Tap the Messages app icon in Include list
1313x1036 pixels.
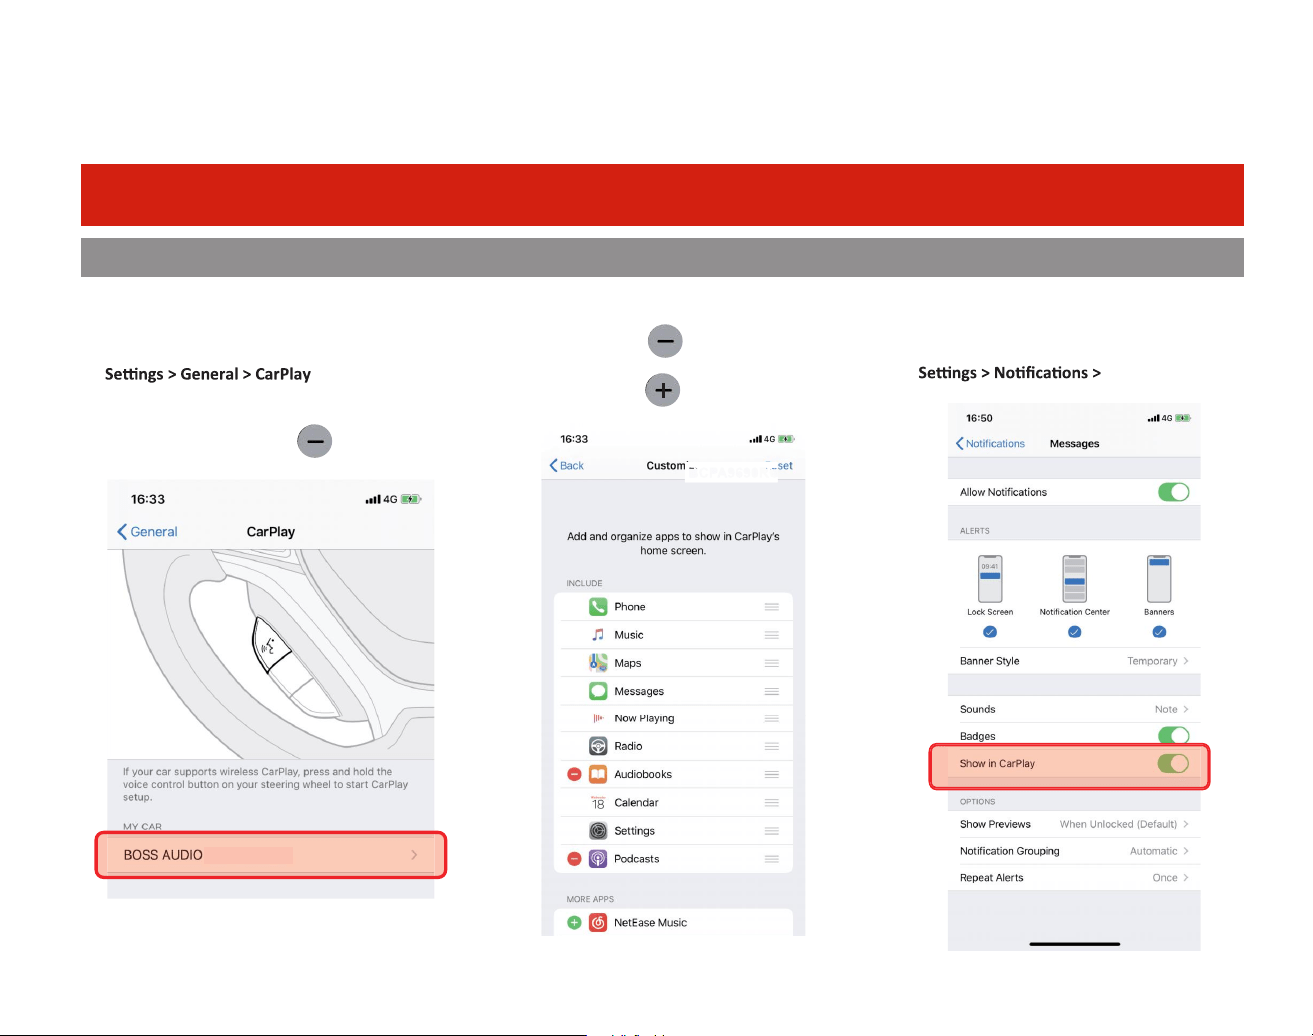598,691
